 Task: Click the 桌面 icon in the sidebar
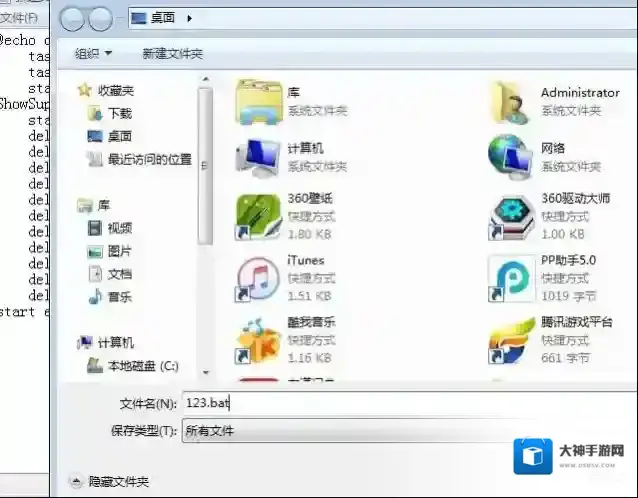(x=95, y=136)
